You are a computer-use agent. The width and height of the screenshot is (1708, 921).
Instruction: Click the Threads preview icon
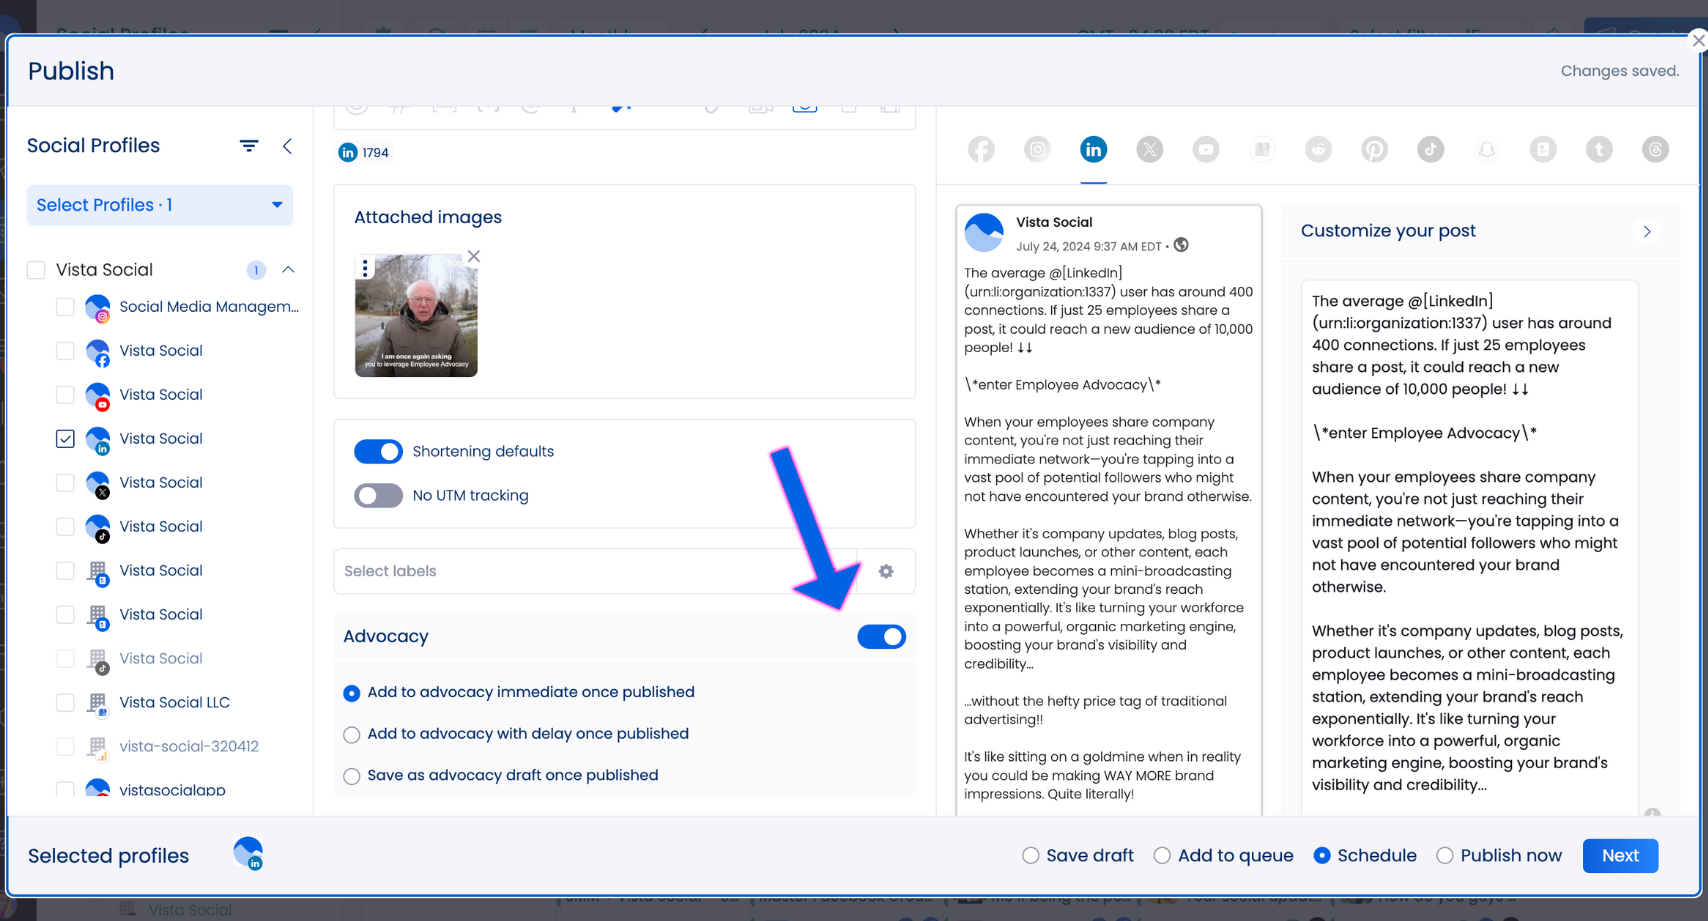click(1655, 149)
